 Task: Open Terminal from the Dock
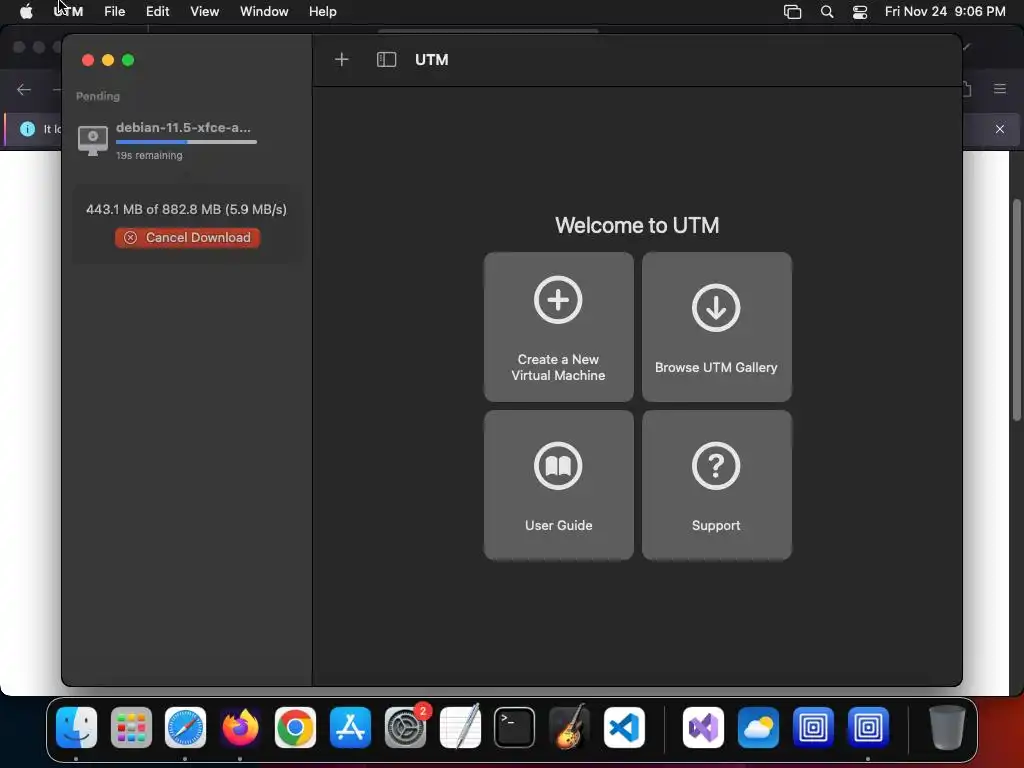(515, 728)
